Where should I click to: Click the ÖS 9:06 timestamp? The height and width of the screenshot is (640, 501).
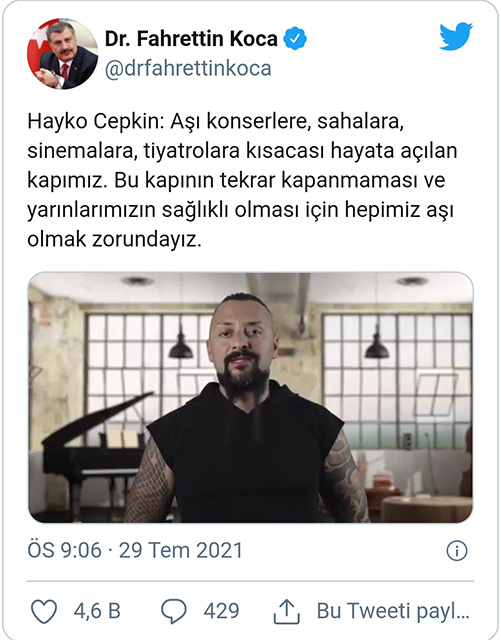pyautogui.click(x=64, y=550)
